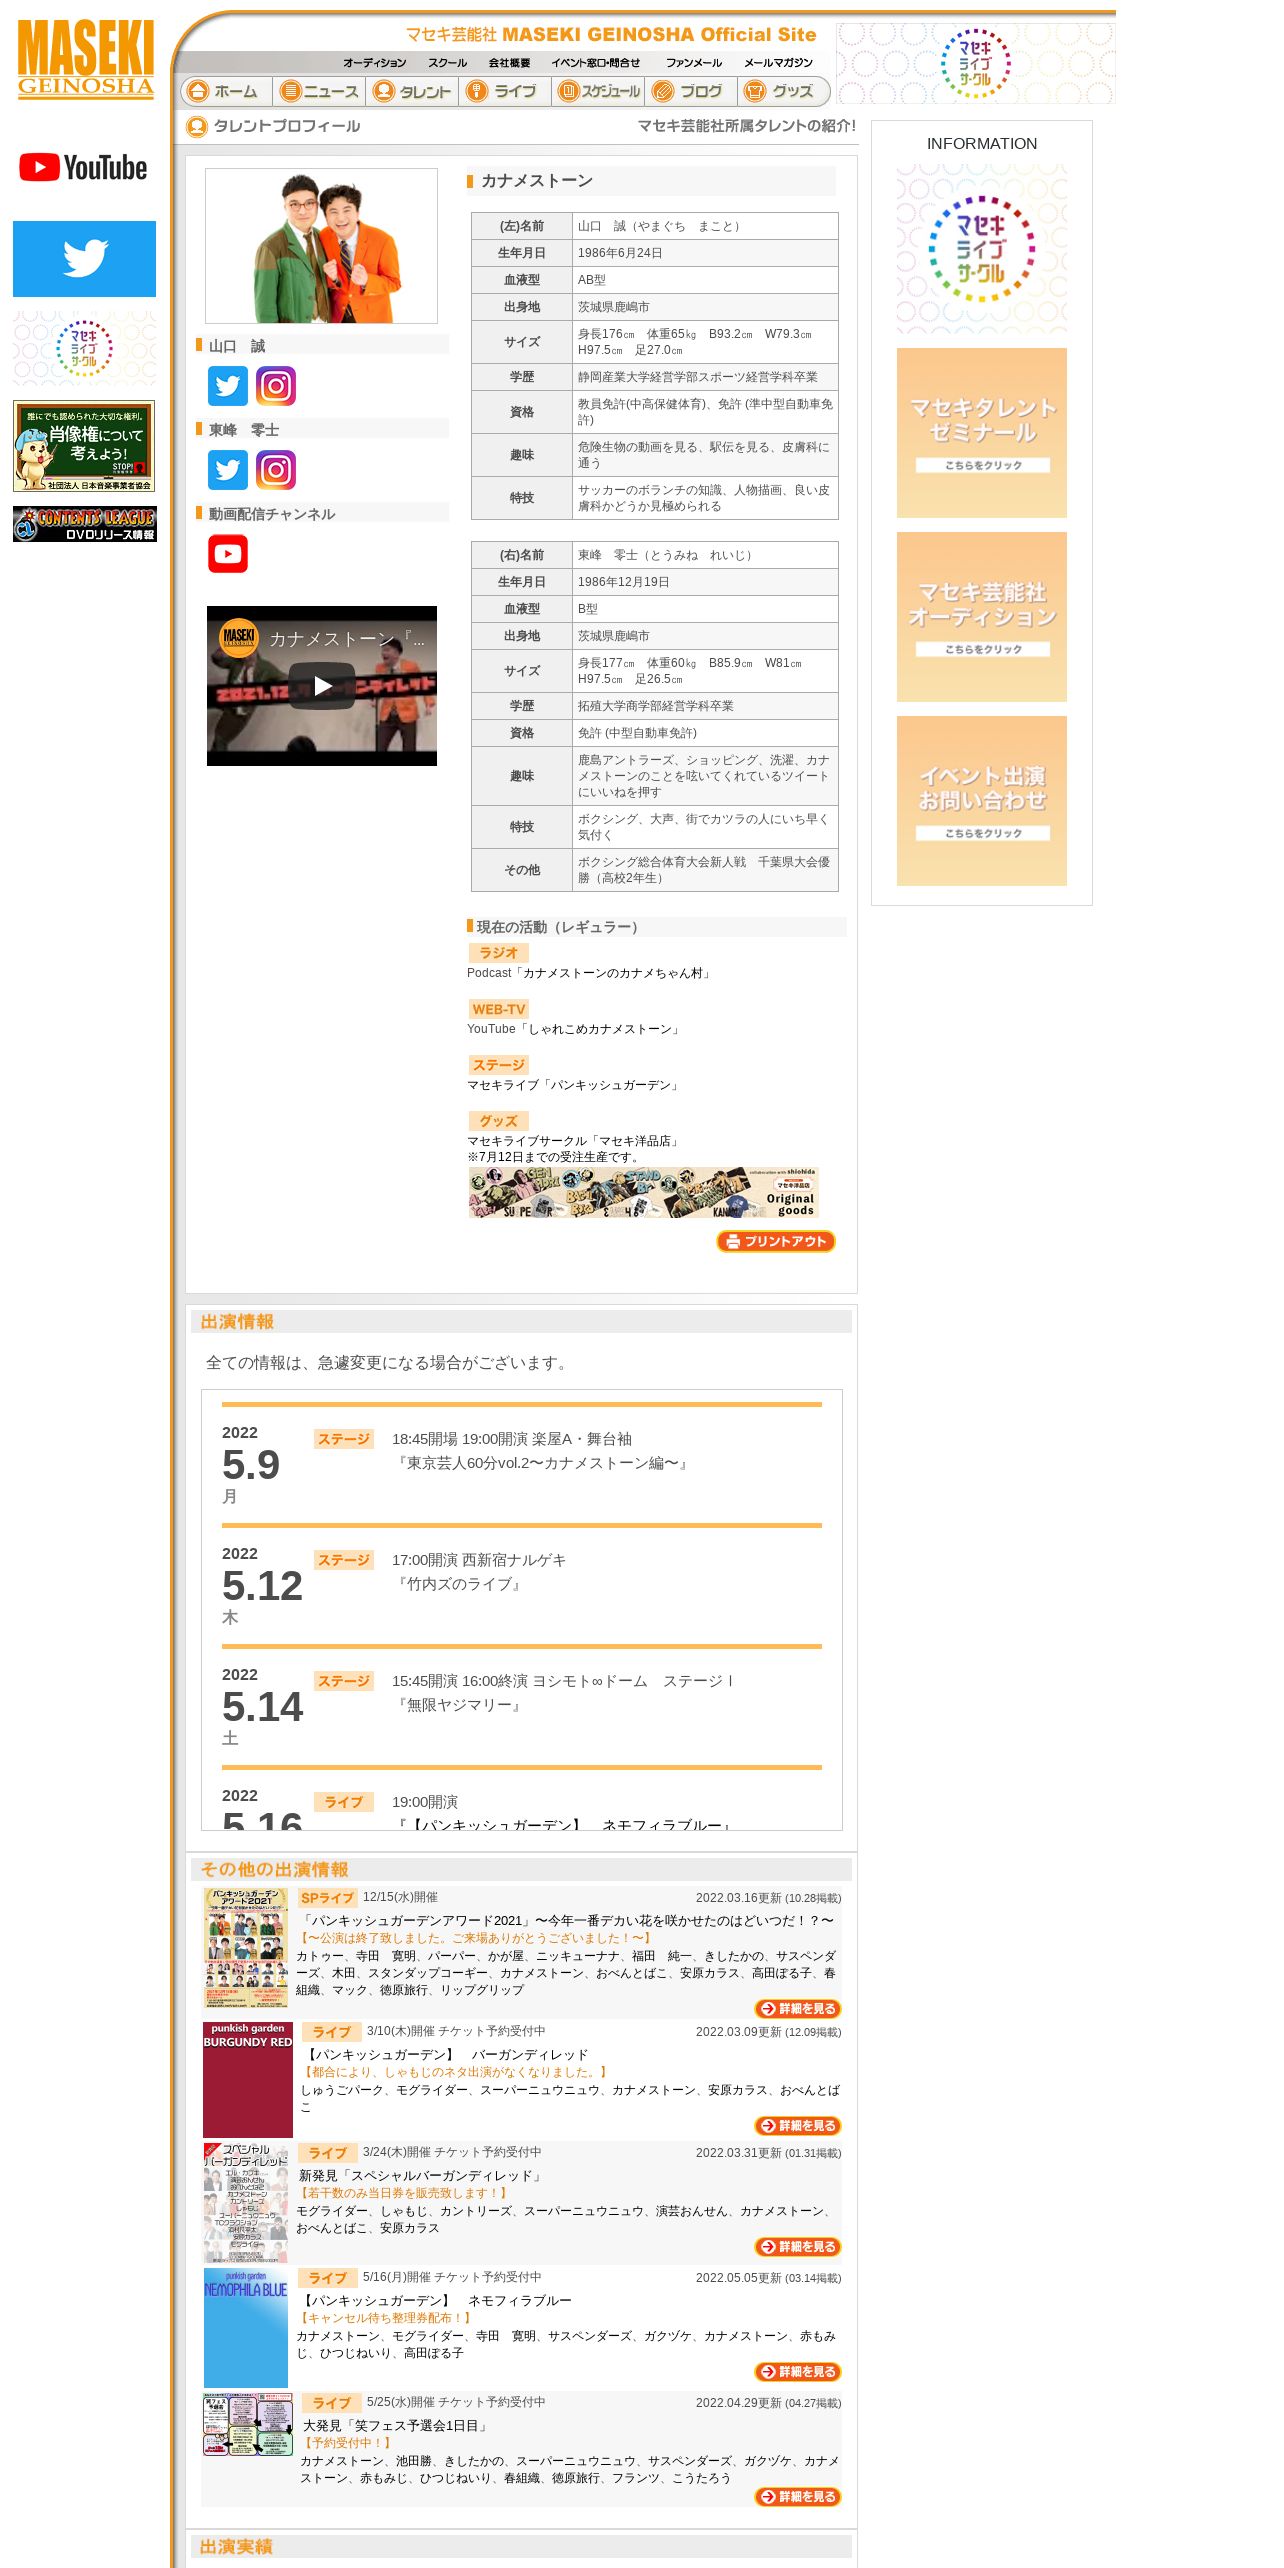
Task: Click the カナメストーン profile photo
Action: click(x=321, y=246)
